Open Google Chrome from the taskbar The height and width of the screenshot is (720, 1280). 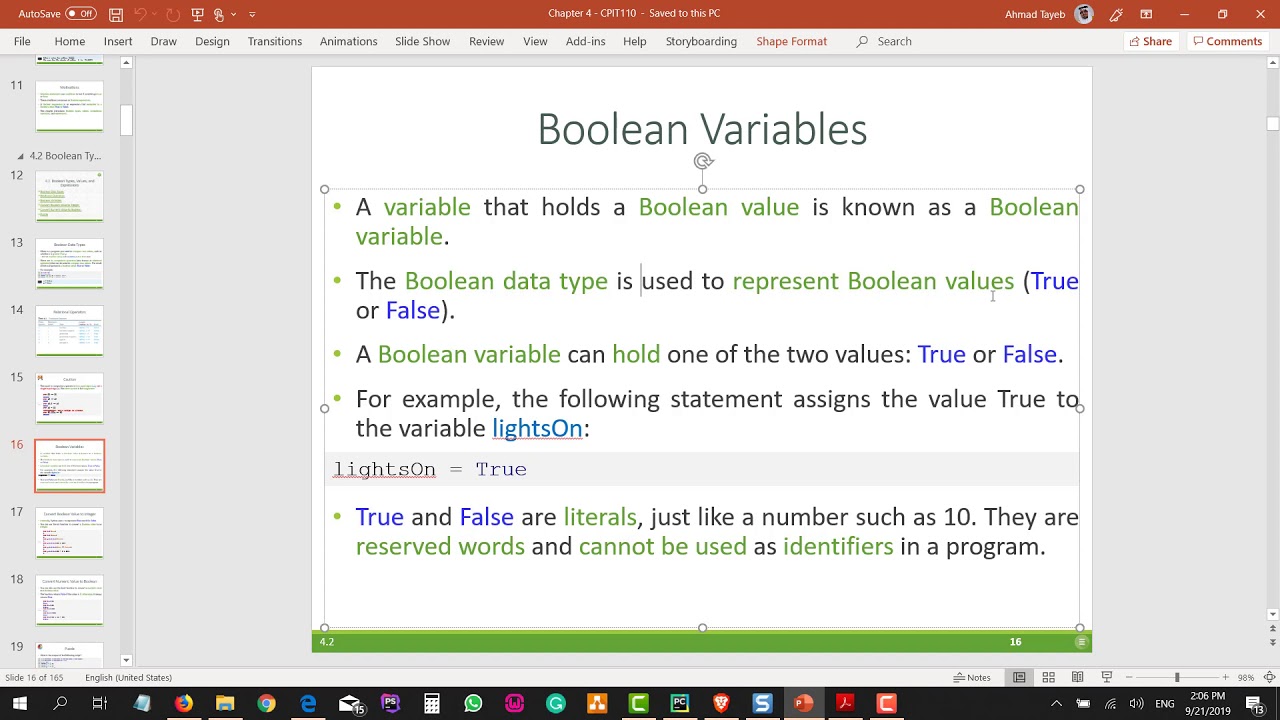pyautogui.click(x=266, y=703)
